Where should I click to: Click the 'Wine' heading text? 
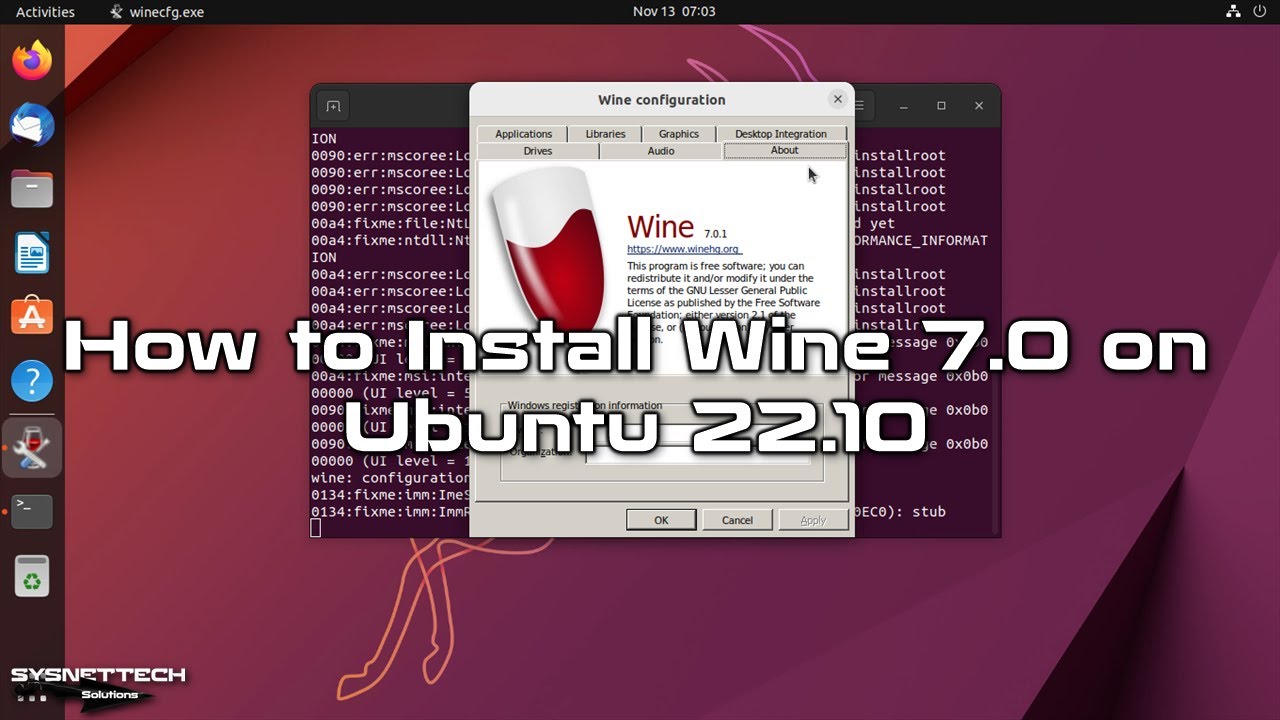pos(660,226)
